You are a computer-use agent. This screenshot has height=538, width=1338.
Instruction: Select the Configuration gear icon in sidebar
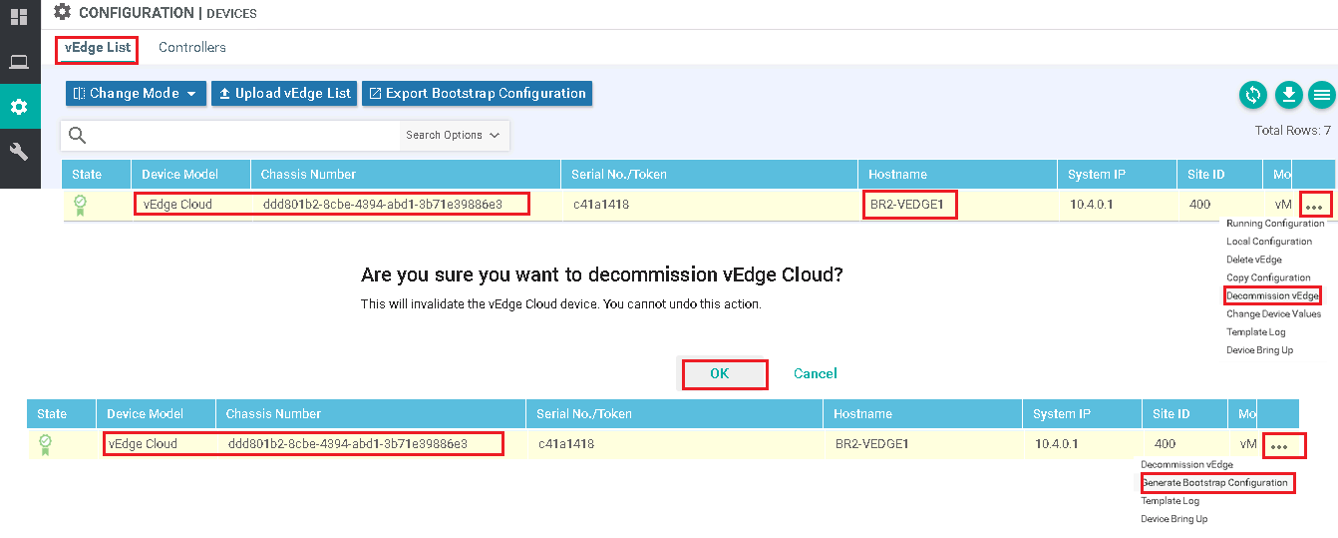click(x=18, y=107)
